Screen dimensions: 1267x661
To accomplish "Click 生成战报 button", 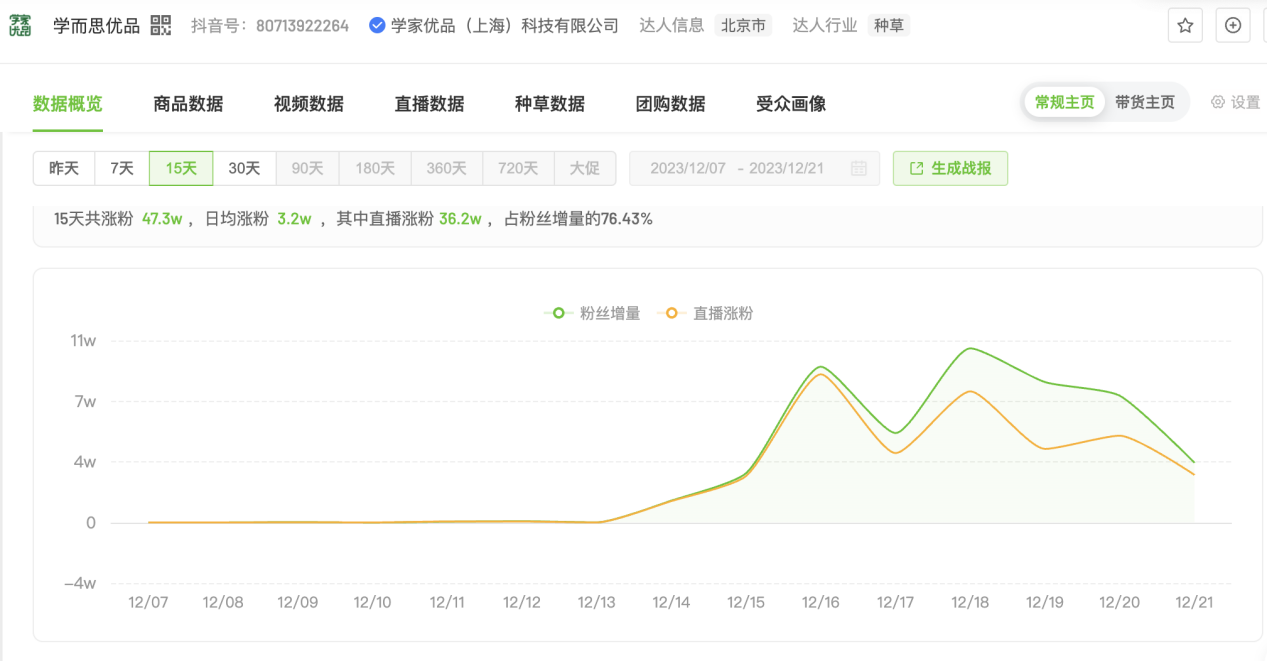I will coord(950,169).
